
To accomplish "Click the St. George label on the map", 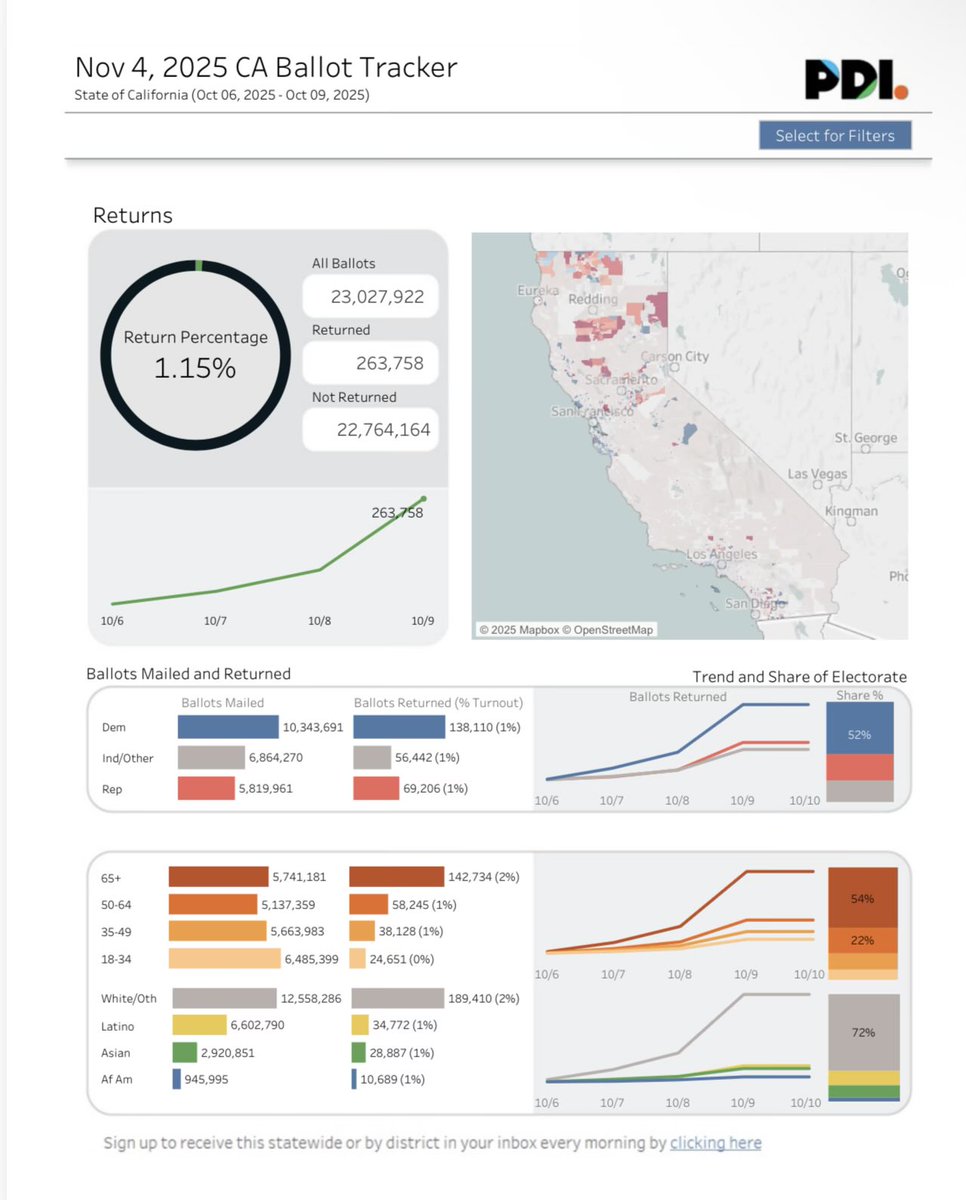I will [x=866, y=438].
